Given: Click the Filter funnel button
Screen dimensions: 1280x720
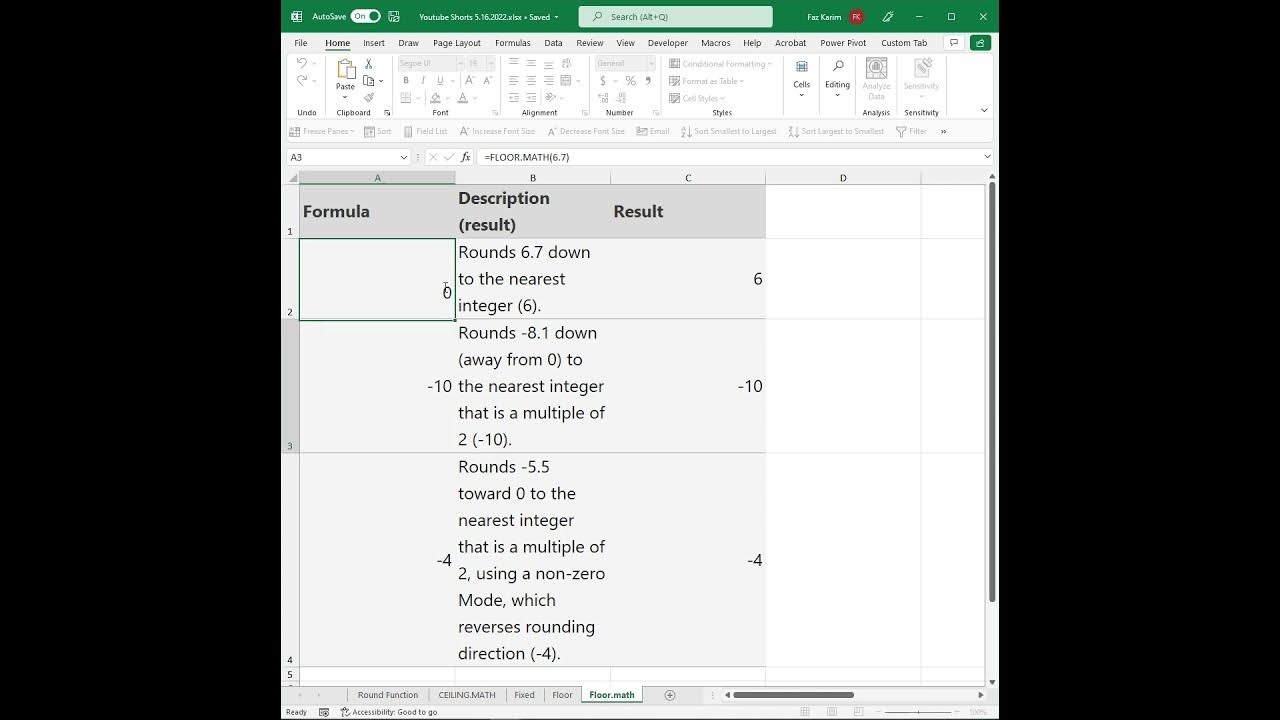Looking at the screenshot, I should [x=911, y=131].
